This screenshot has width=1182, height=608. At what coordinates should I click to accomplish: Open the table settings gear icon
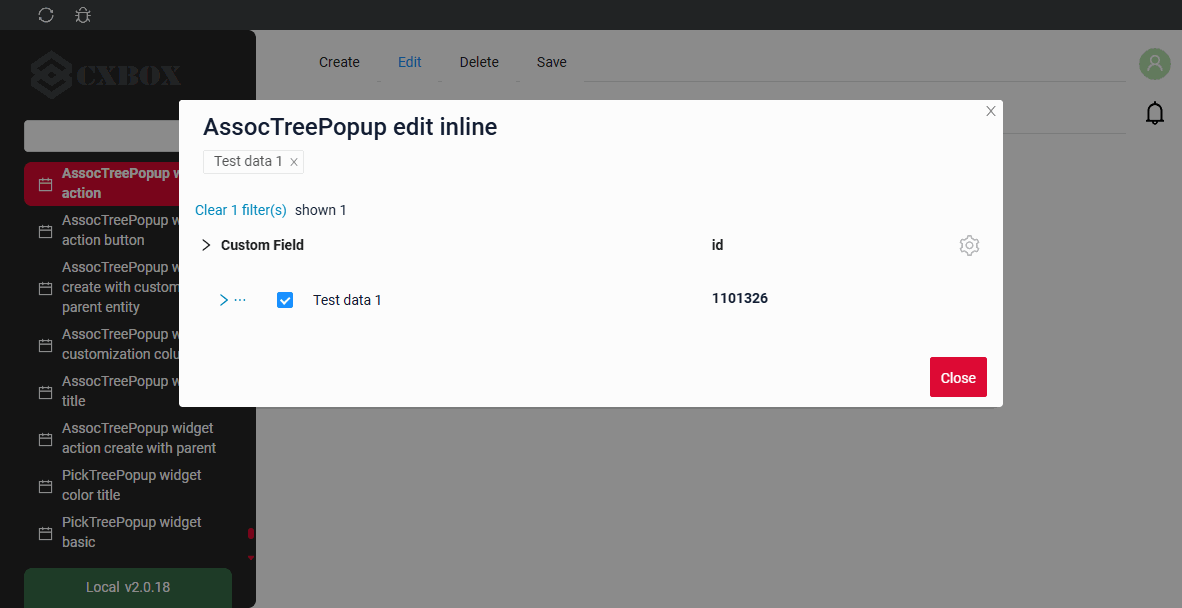969,246
